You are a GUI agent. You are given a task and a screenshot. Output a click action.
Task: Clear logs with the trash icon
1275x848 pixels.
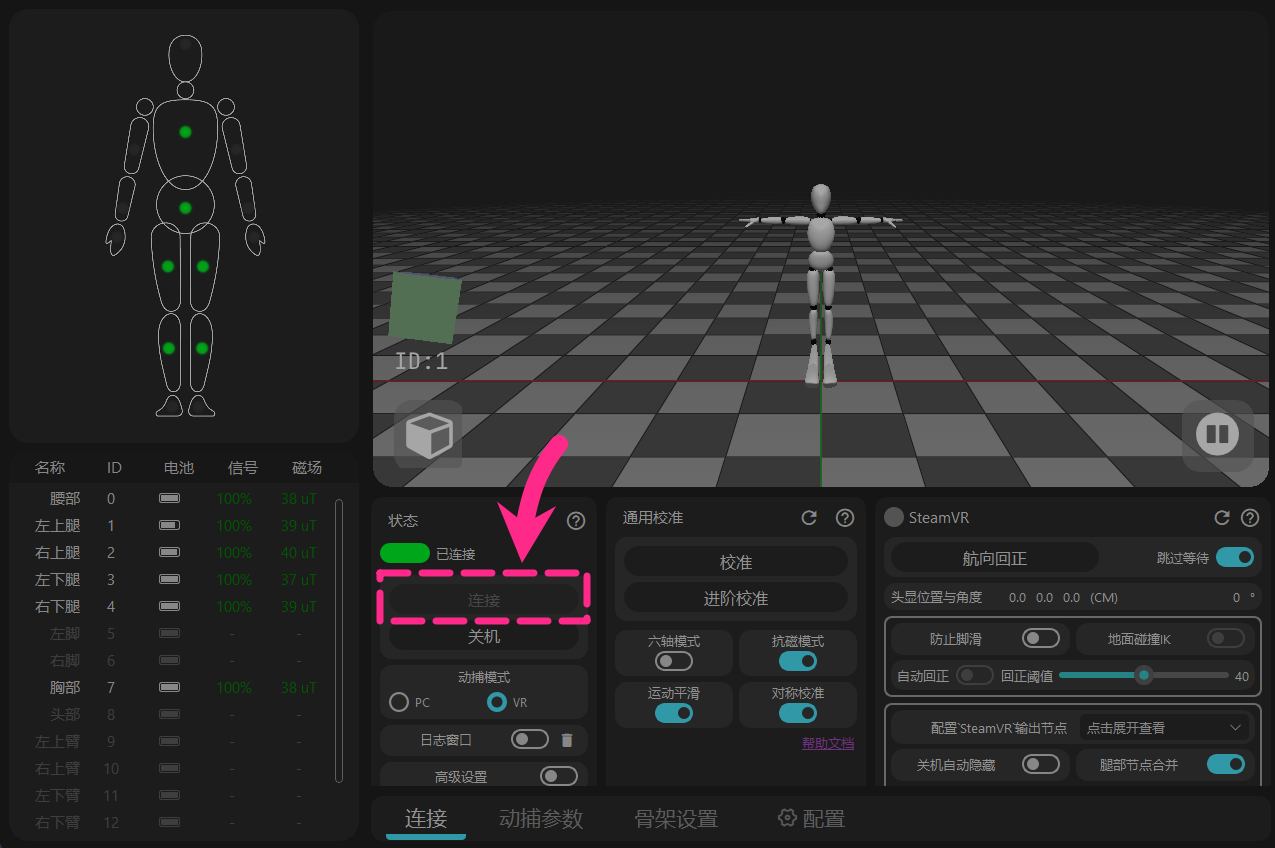pos(567,740)
